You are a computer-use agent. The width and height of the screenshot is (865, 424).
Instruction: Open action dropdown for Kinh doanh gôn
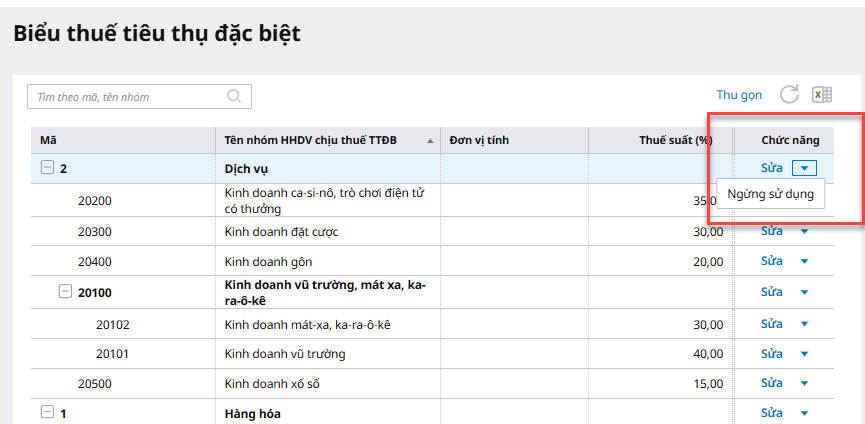point(804,262)
